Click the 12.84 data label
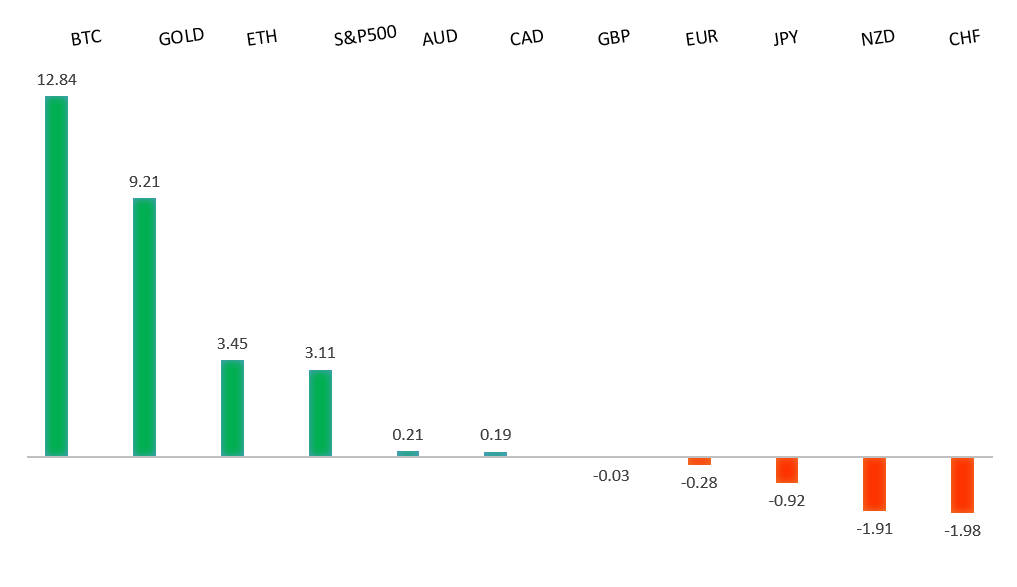This screenshot has width=1017, height=587. pyautogui.click(x=57, y=80)
